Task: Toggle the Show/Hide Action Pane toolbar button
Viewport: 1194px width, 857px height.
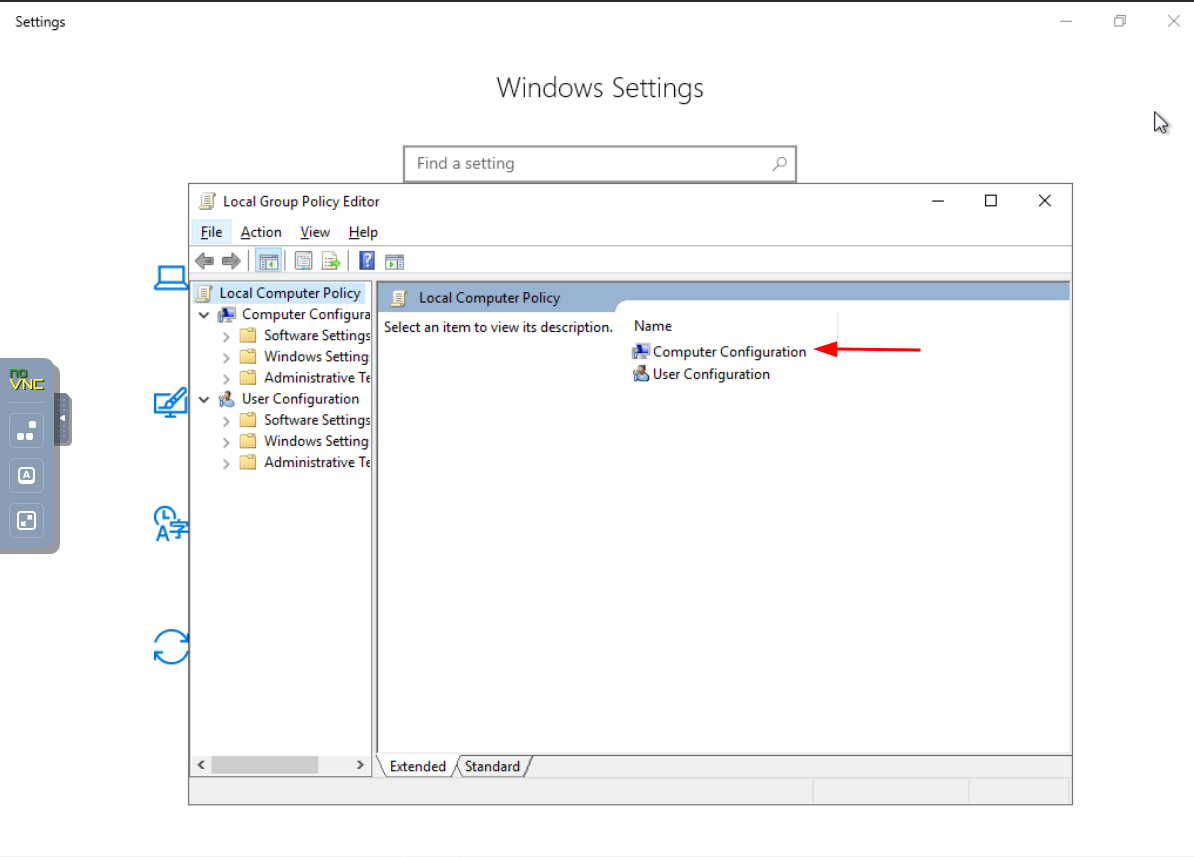Action: click(395, 262)
